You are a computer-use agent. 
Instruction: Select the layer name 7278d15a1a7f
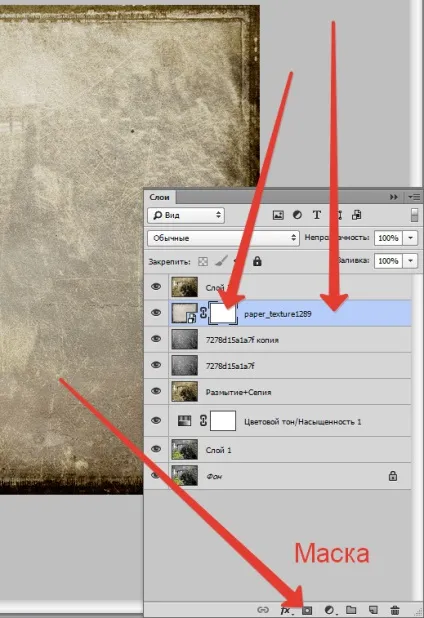click(230, 366)
